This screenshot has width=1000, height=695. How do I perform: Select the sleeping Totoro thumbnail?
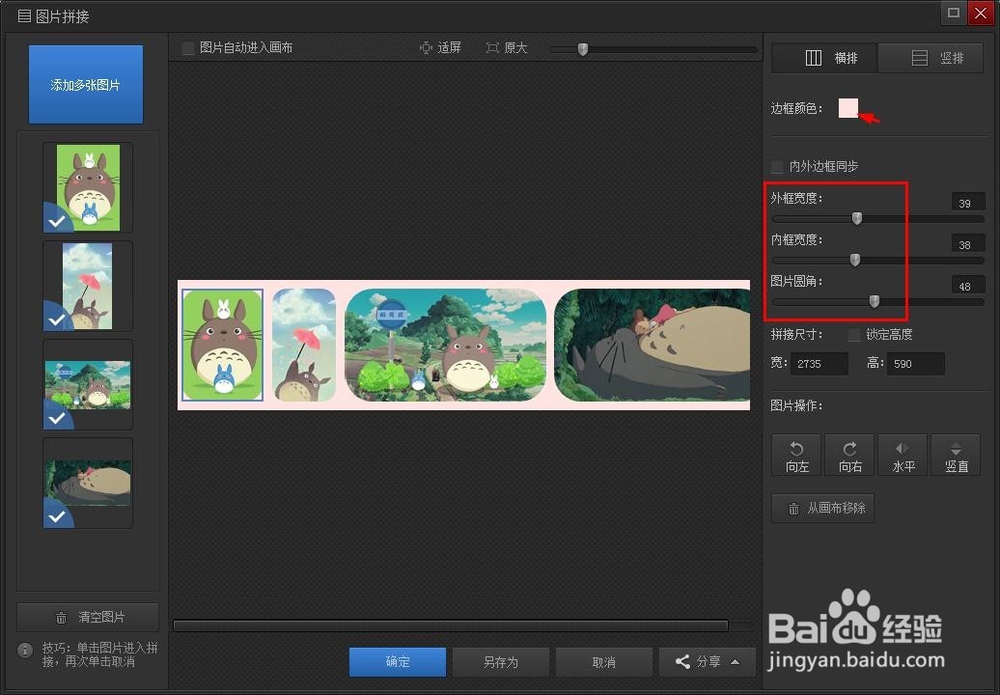[x=88, y=483]
